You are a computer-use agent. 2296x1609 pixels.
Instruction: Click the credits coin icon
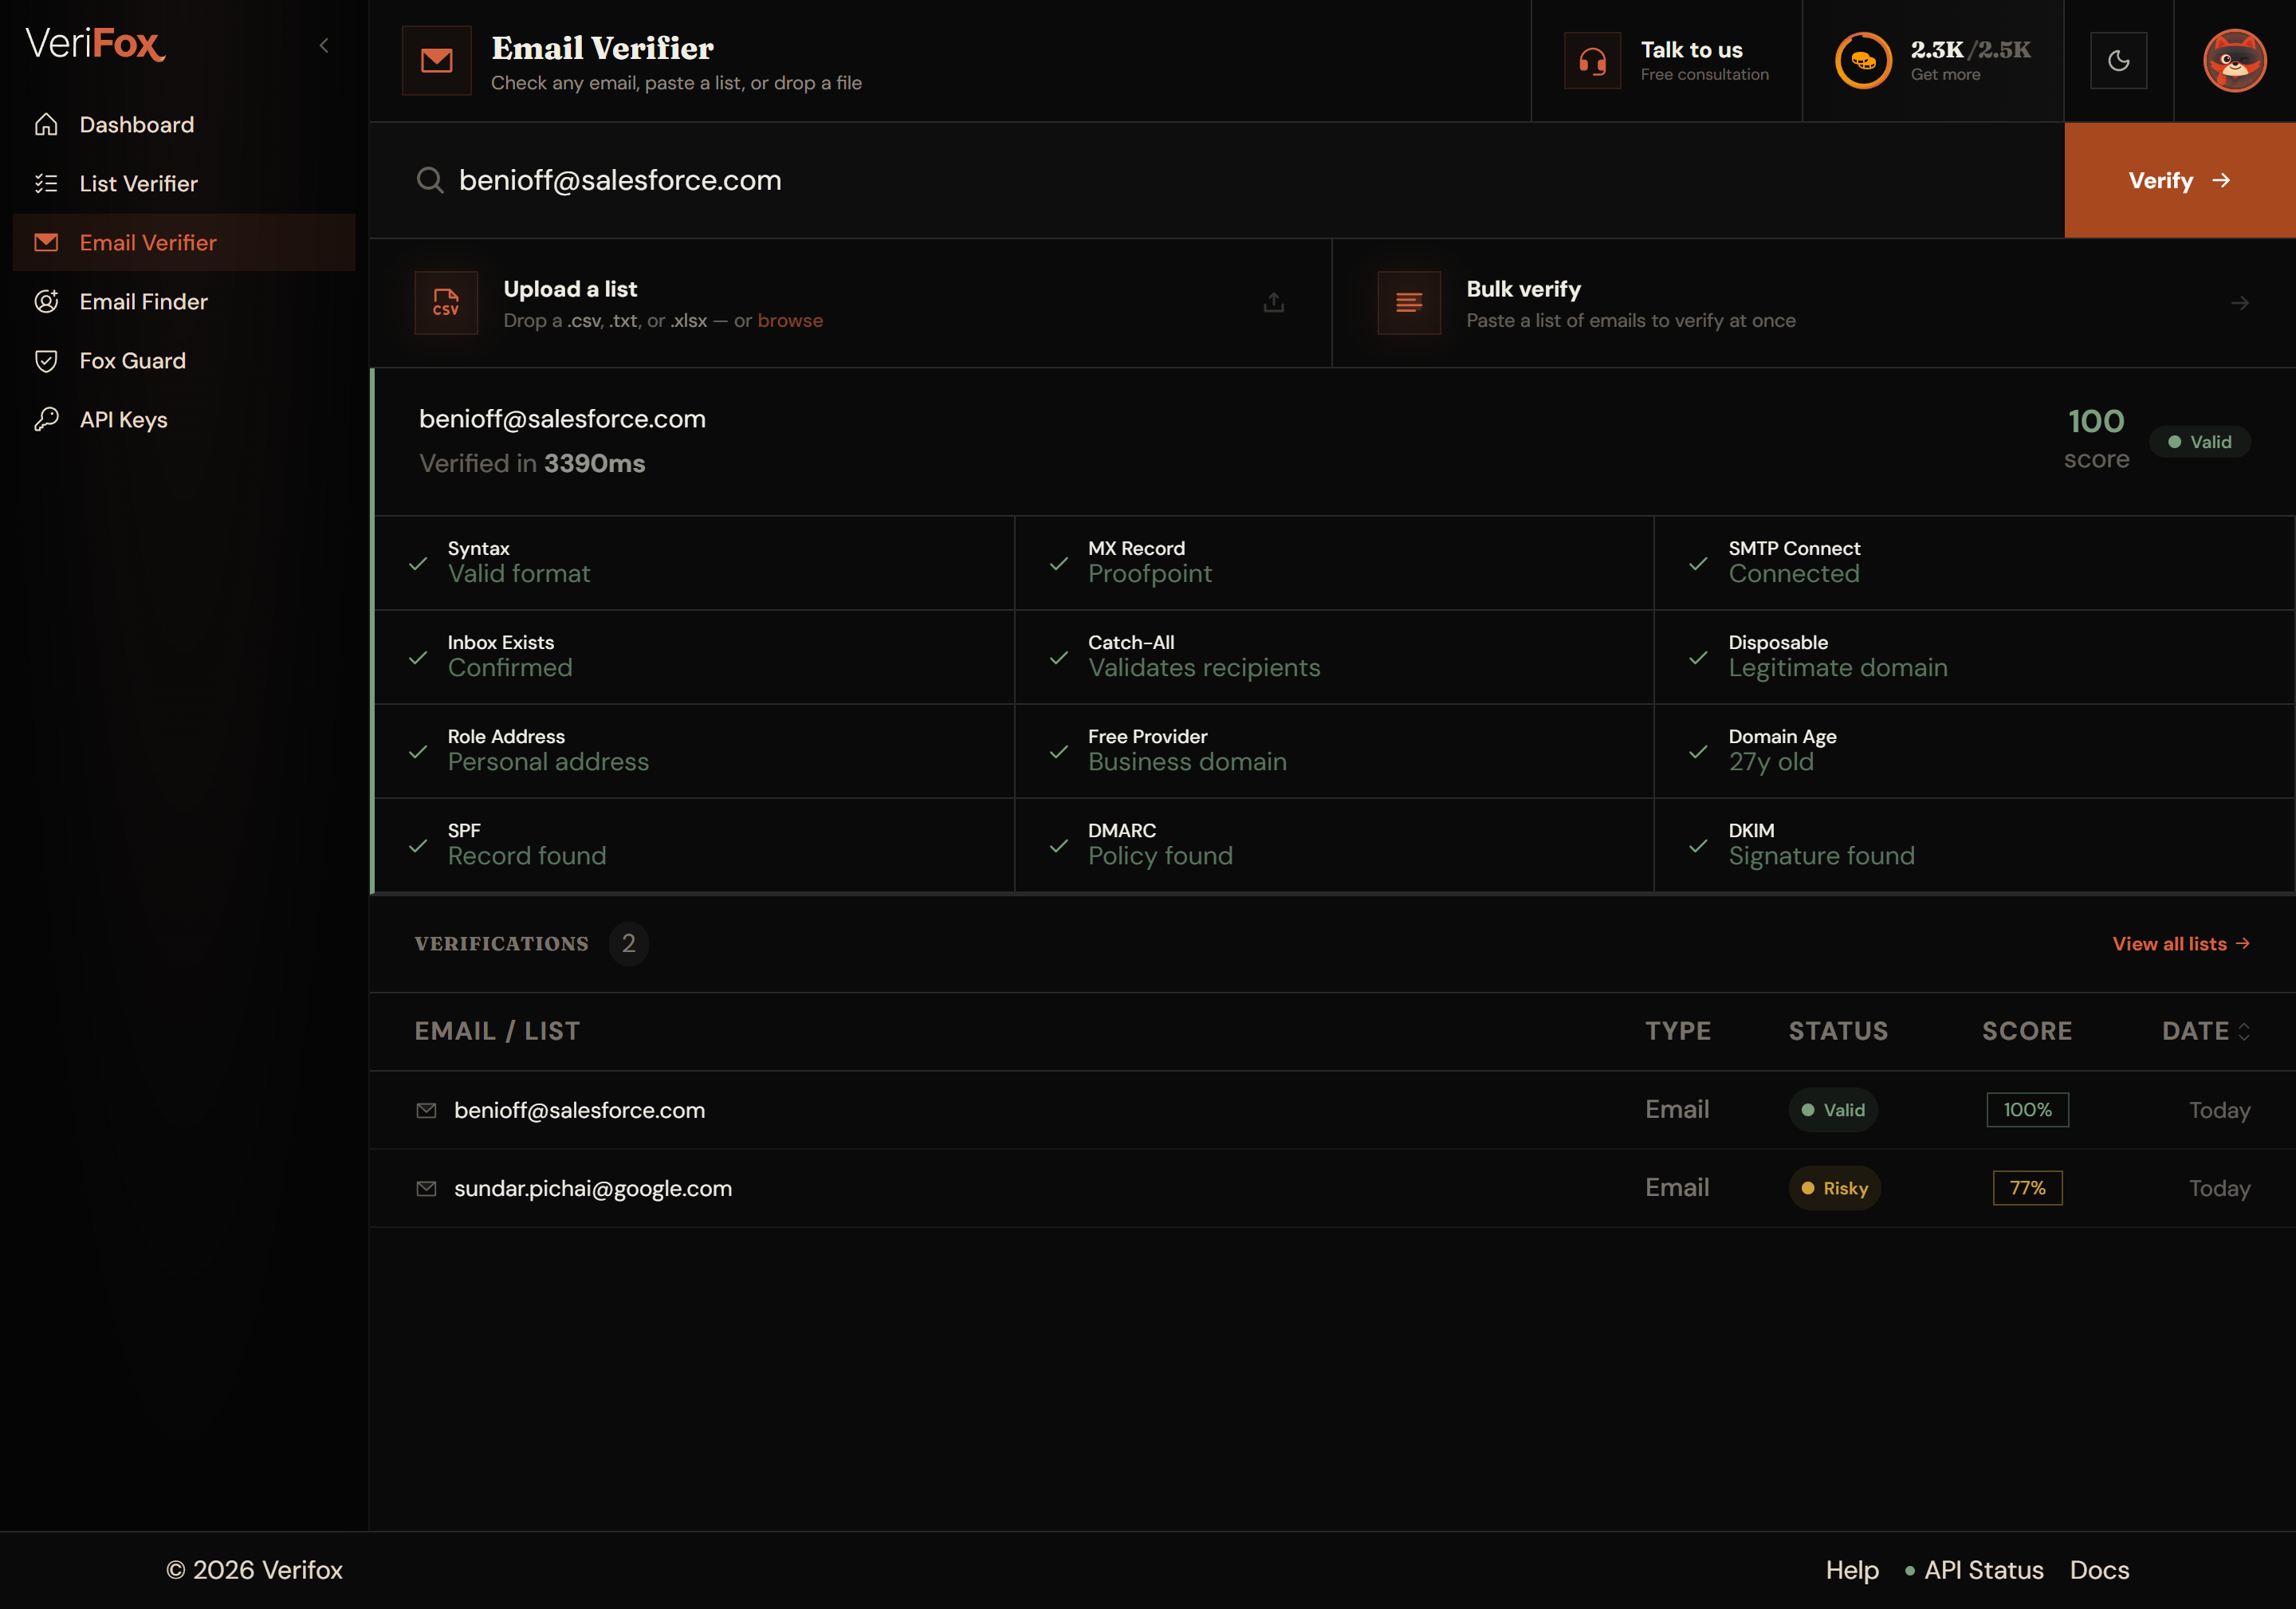(x=1863, y=61)
